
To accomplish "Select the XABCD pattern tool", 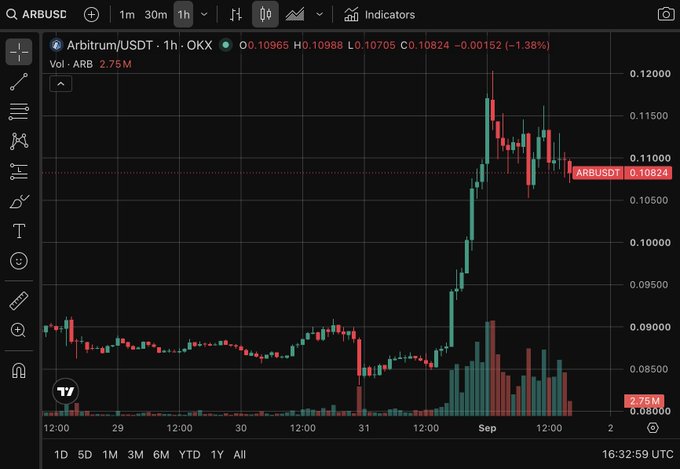I will pos(19,141).
